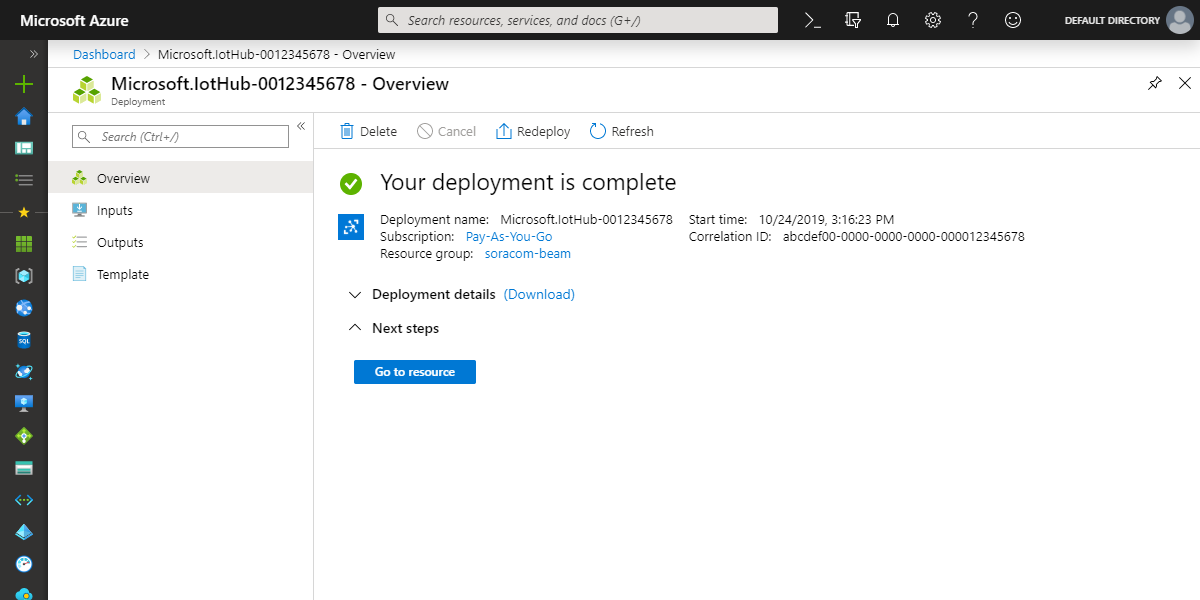Screen dimensions: 1200x600
Task: Click the Go to resource button
Action: coord(414,372)
